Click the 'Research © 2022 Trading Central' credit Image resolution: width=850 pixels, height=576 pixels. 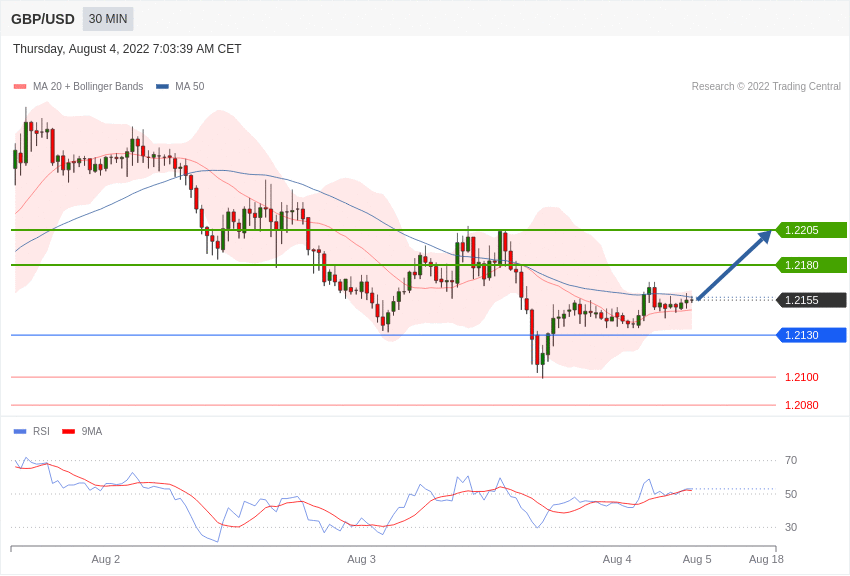point(766,86)
